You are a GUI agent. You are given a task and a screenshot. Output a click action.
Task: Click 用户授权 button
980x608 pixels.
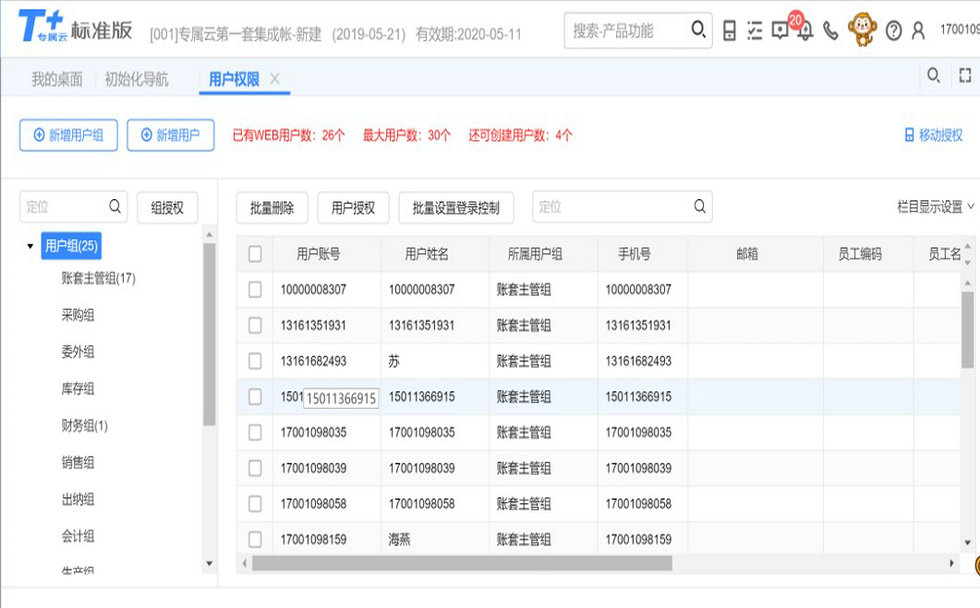point(353,207)
